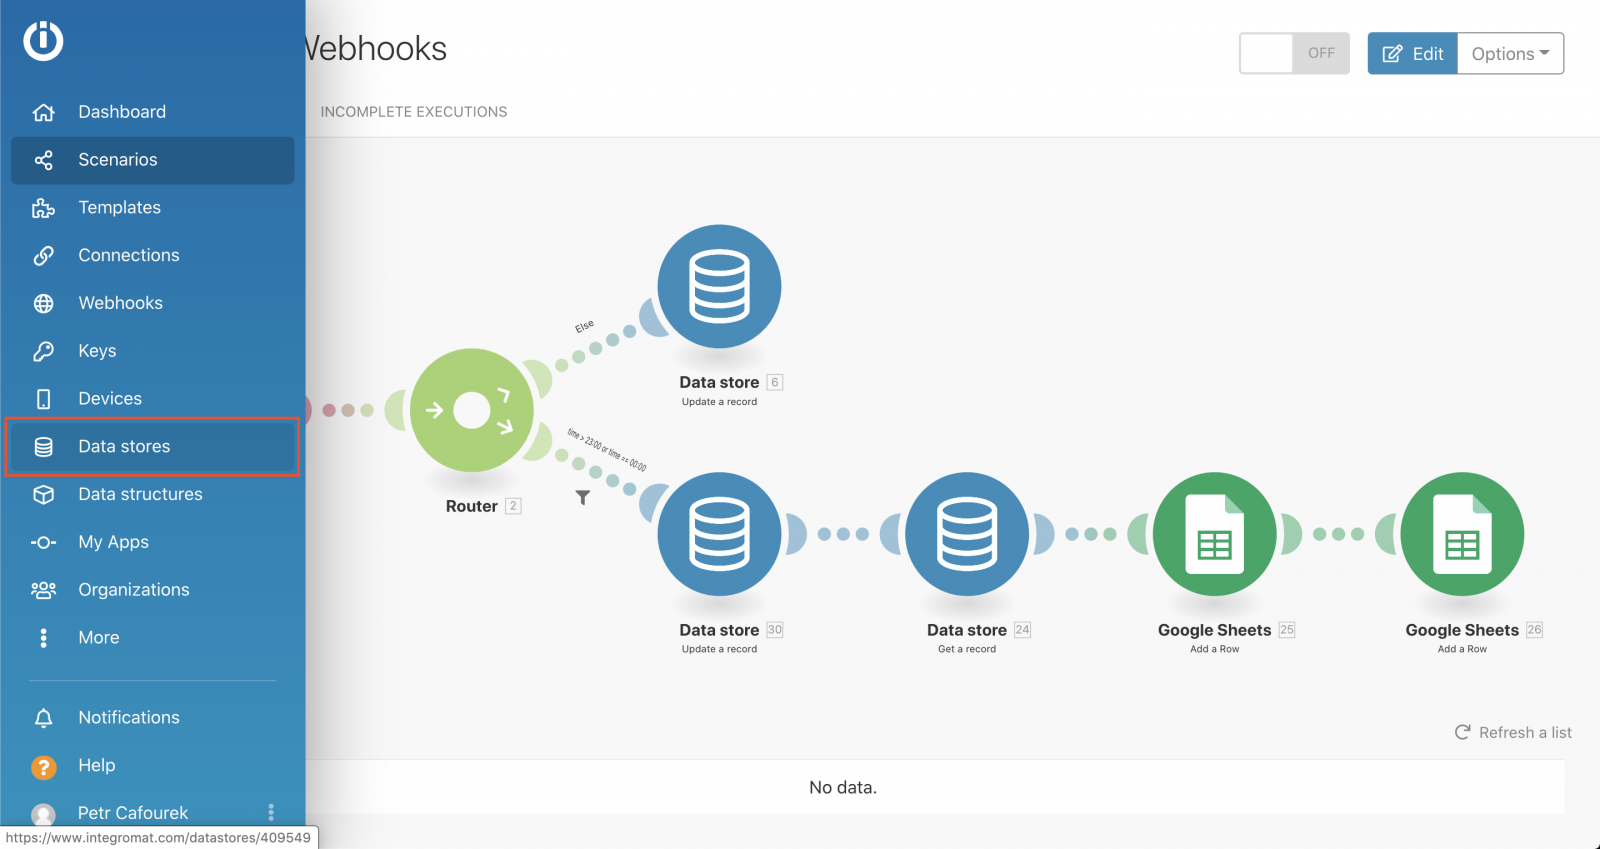Viewport: 1600px width, 849px height.
Task: Click the Edit button
Action: click(1412, 53)
